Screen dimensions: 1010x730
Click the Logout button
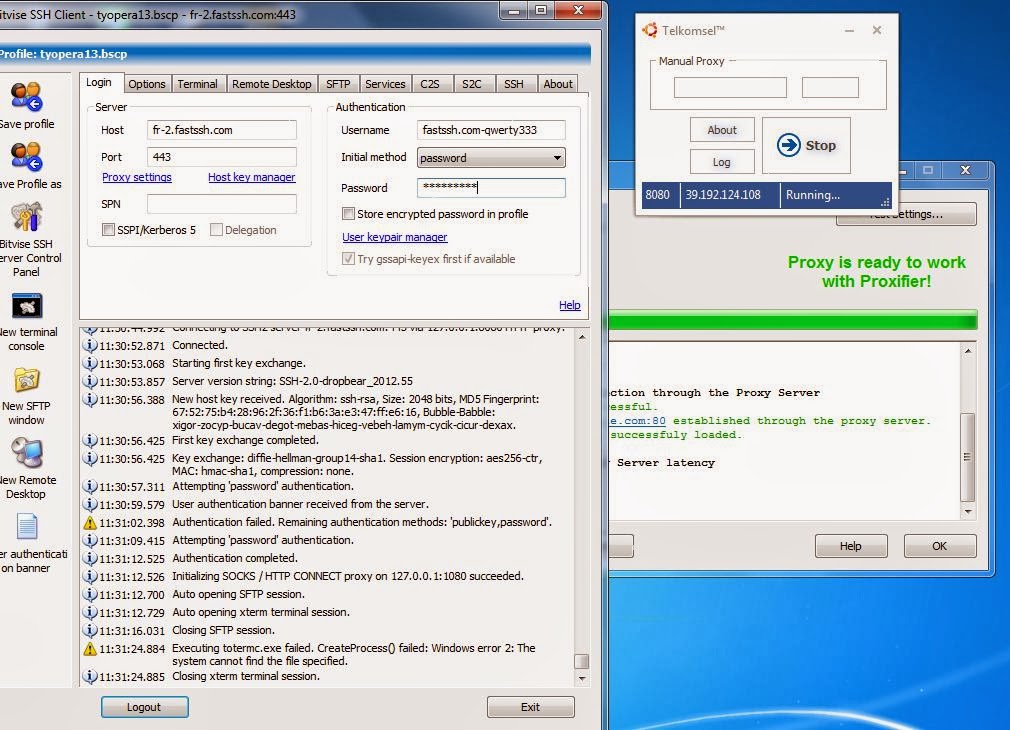point(144,707)
